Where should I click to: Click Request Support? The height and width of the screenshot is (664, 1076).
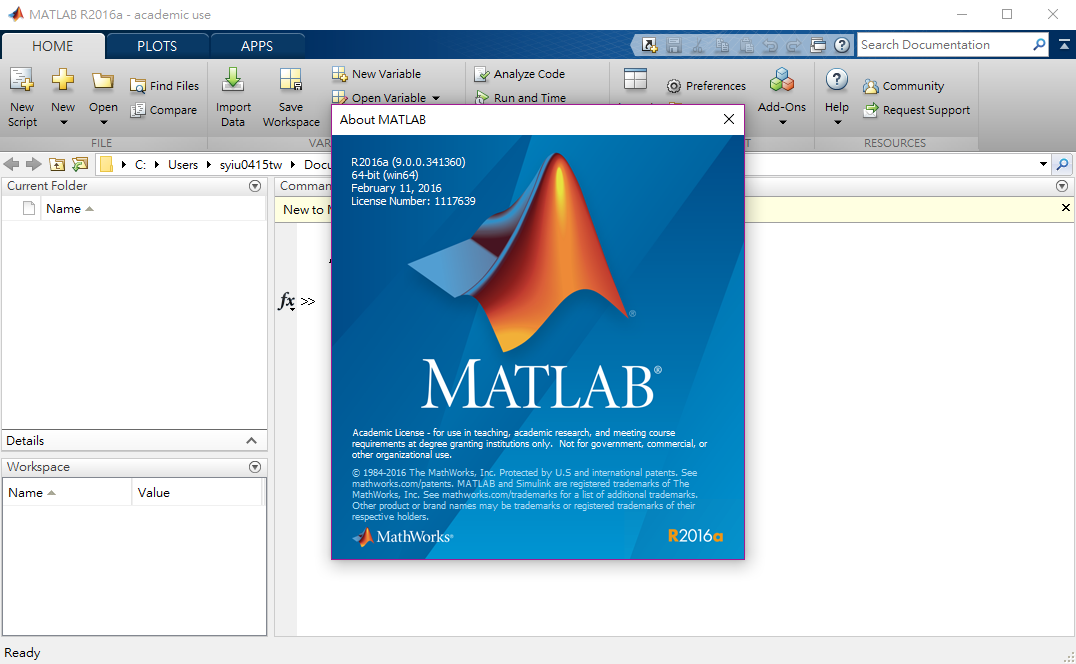[917, 110]
